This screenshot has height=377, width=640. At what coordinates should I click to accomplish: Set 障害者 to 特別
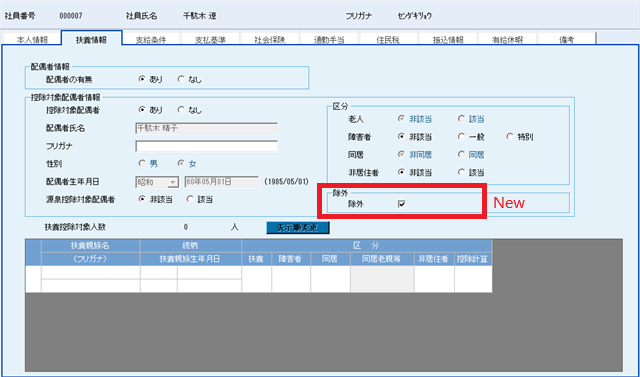(510, 137)
